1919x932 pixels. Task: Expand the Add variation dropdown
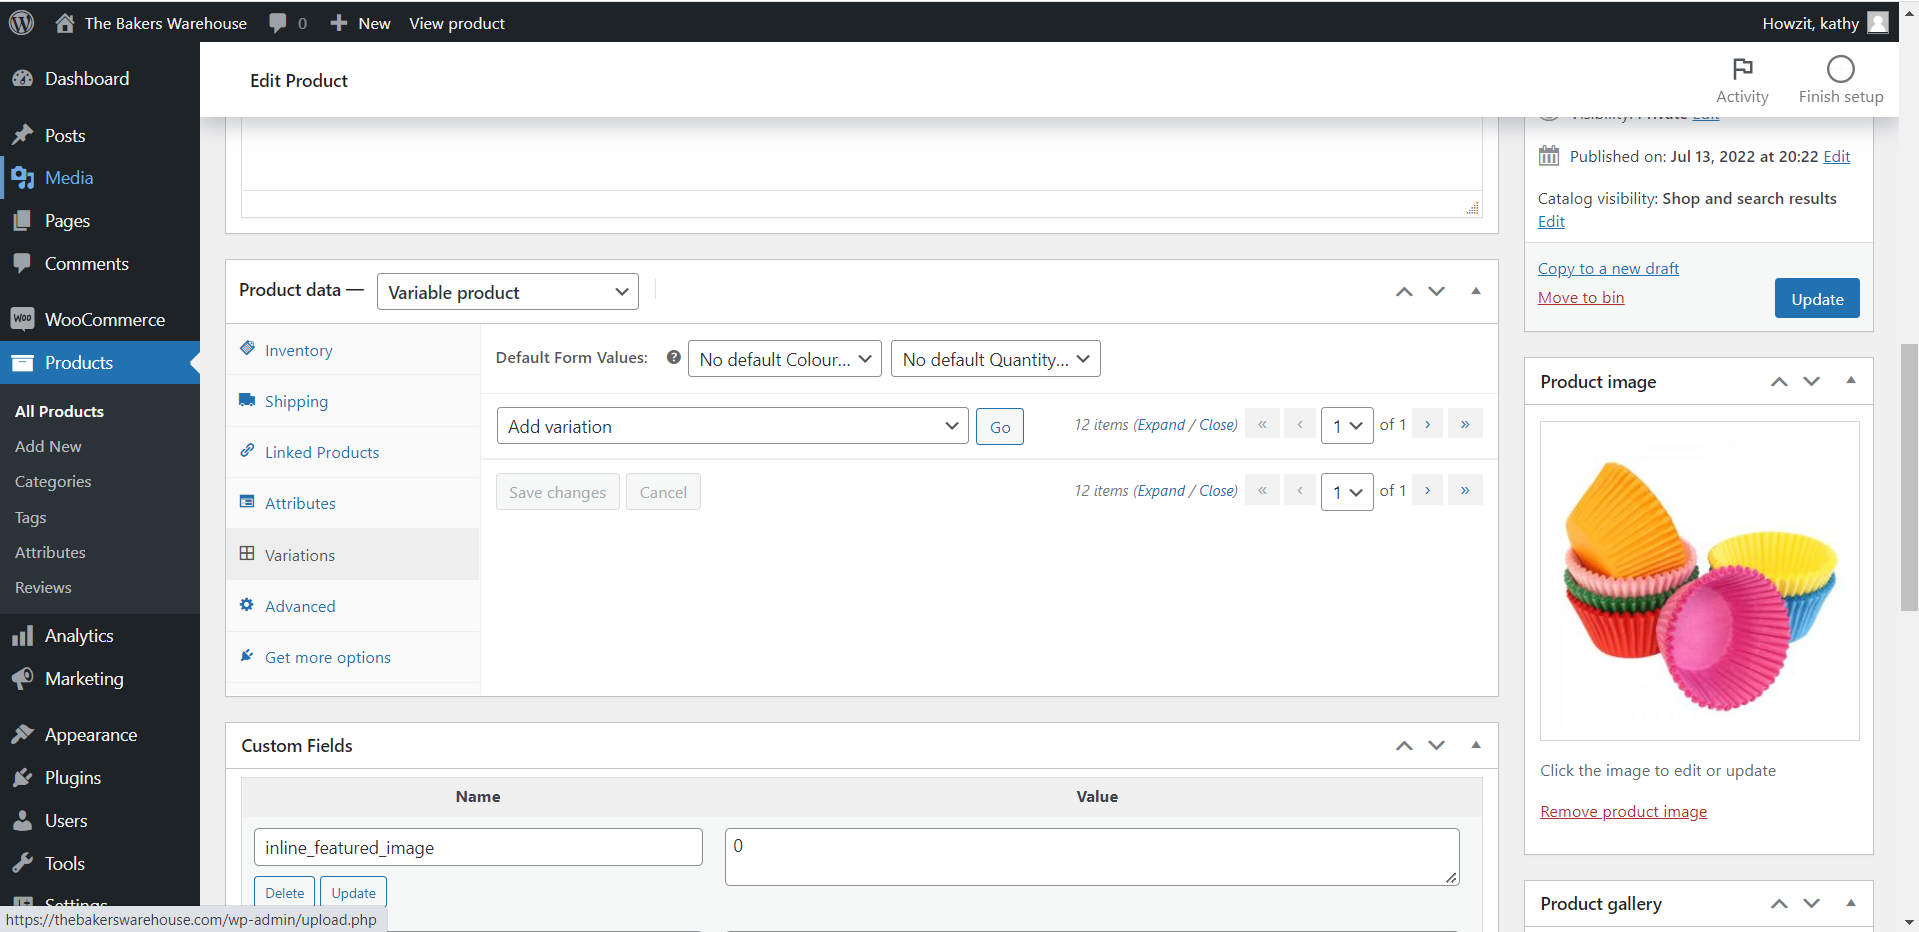pyautogui.click(x=732, y=426)
